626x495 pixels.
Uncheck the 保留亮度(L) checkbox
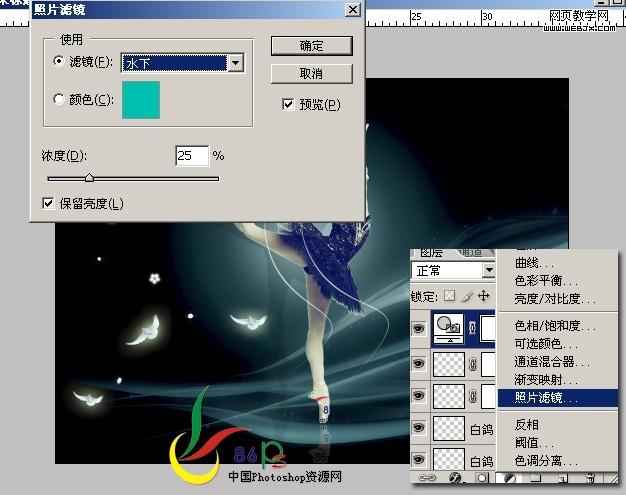[48, 203]
